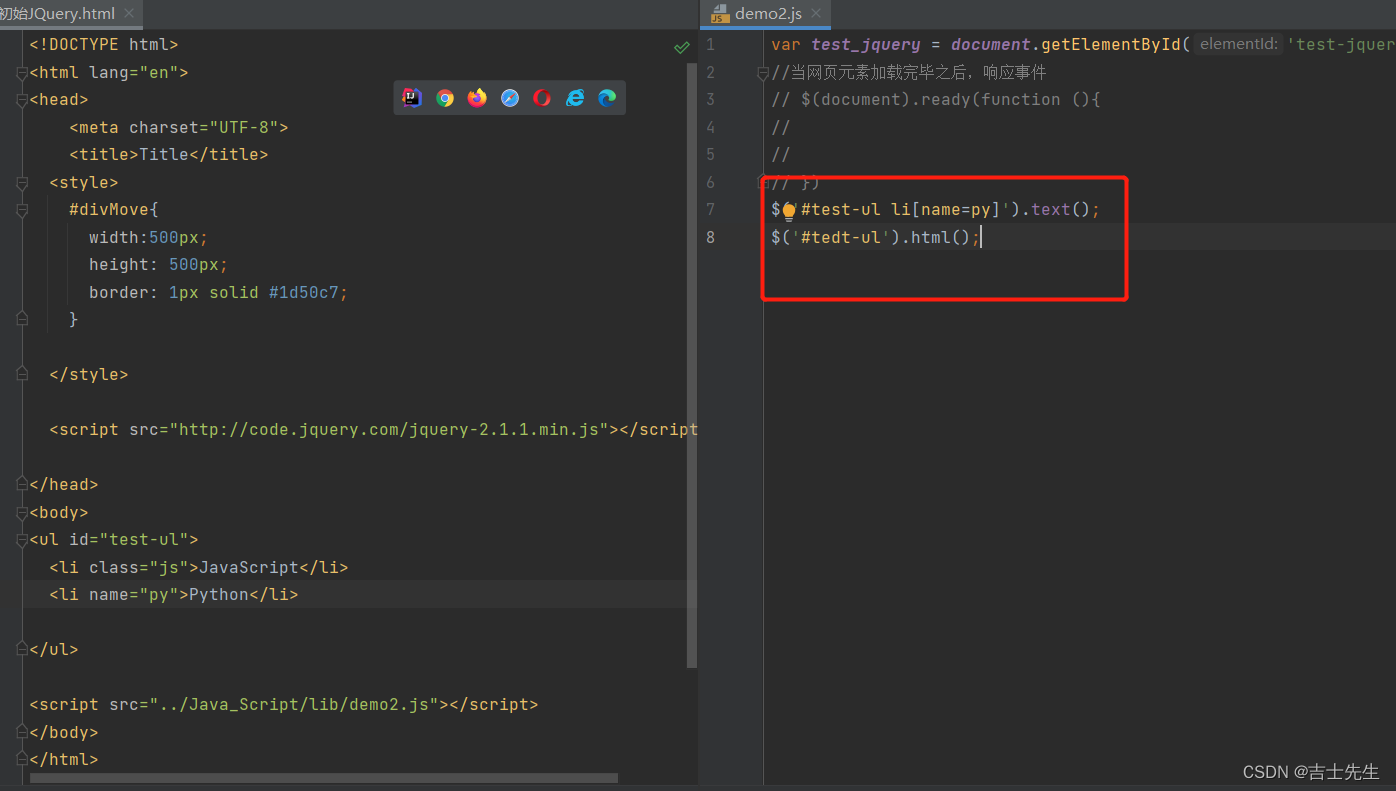Click the <meta charset="UTF-8"> line

tap(179, 128)
